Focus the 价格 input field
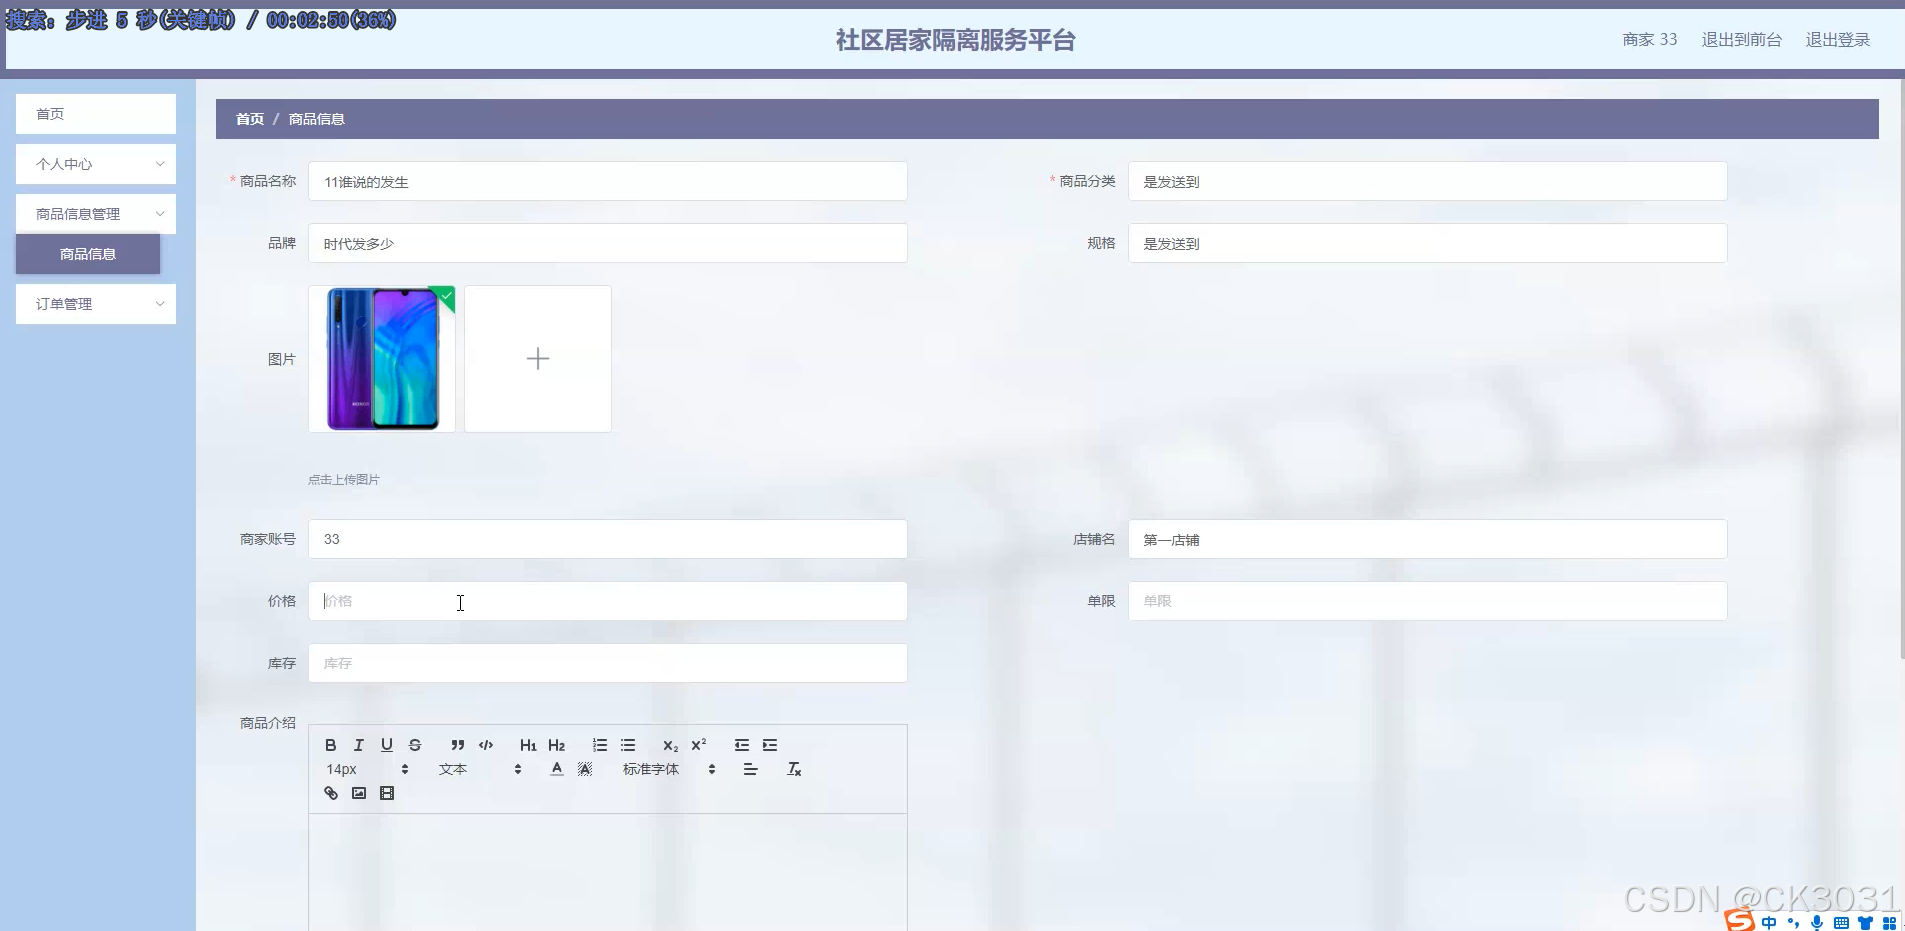Image resolution: width=1905 pixels, height=931 pixels. pos(608,601)
